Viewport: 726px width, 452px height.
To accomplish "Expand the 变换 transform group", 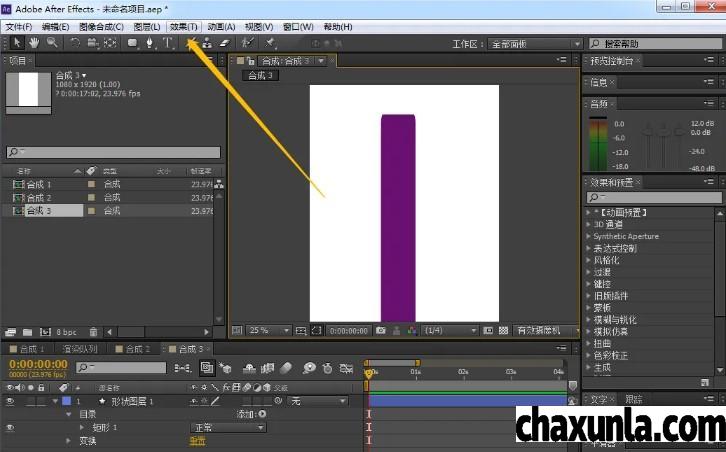I will tap(69, 440).
